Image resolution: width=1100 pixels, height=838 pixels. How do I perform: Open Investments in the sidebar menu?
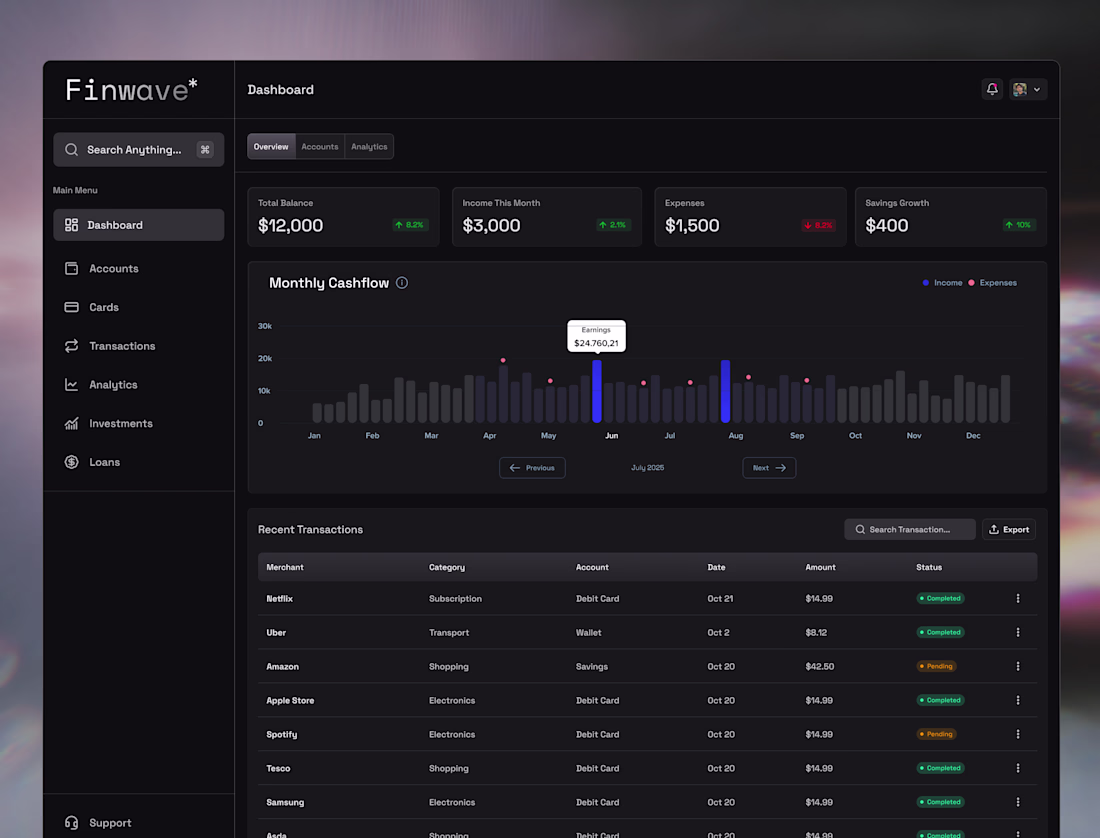pyautogui.click(x=121, y=424)
